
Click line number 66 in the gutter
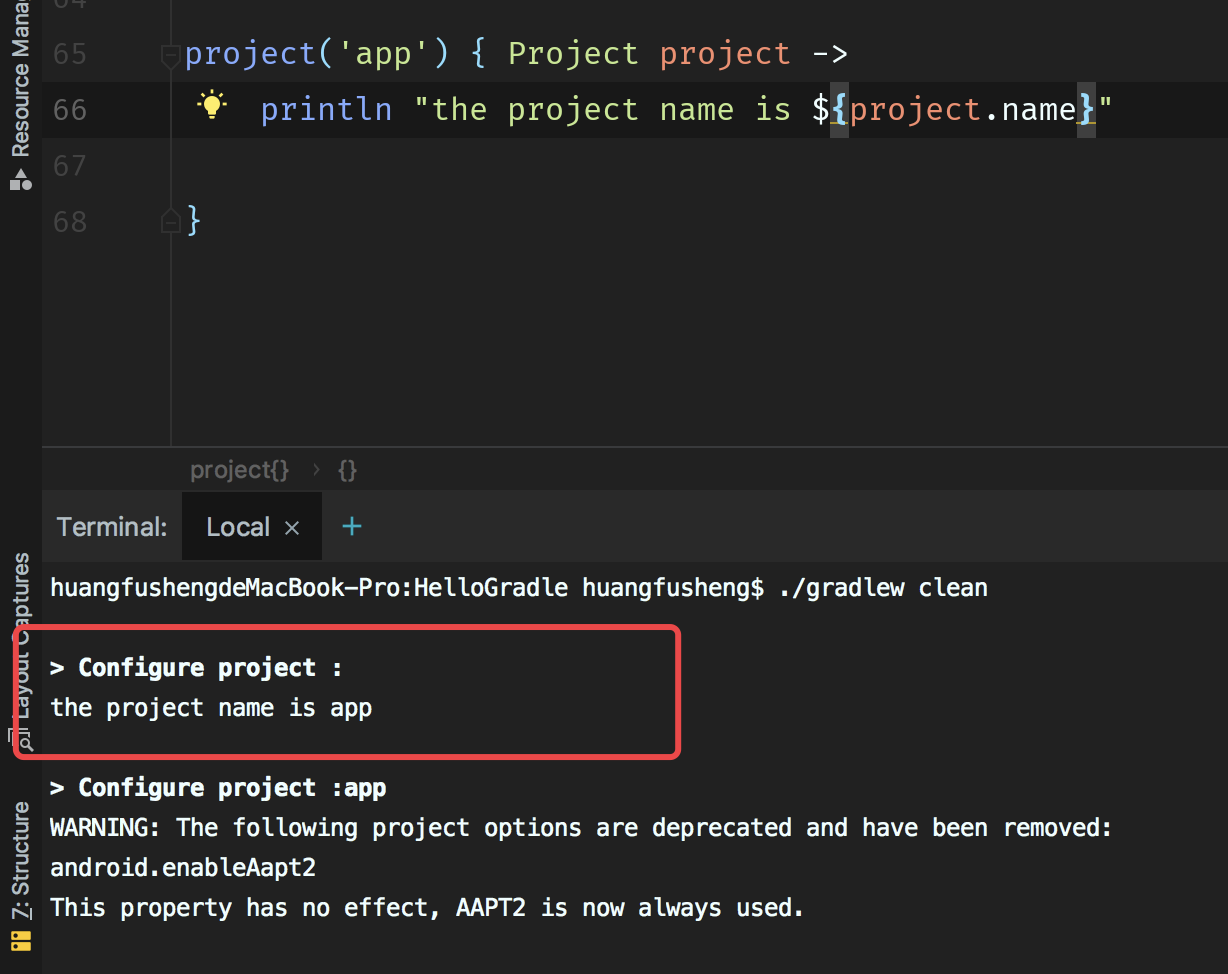click(70, 109)
